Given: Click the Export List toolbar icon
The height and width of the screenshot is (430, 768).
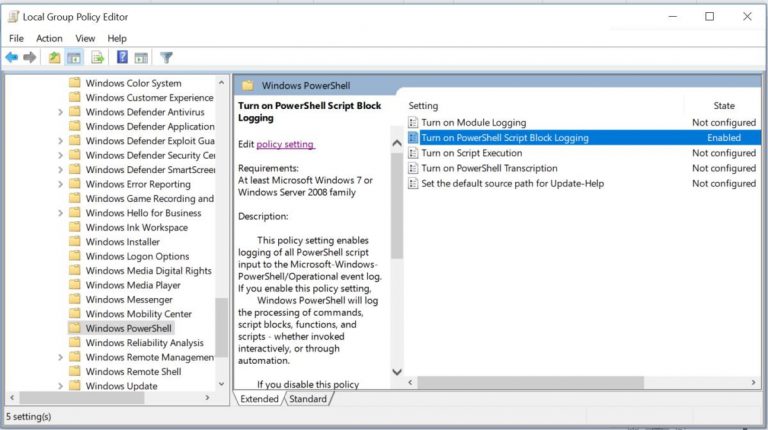Looking at the screenshot, I should click(98, 58).
